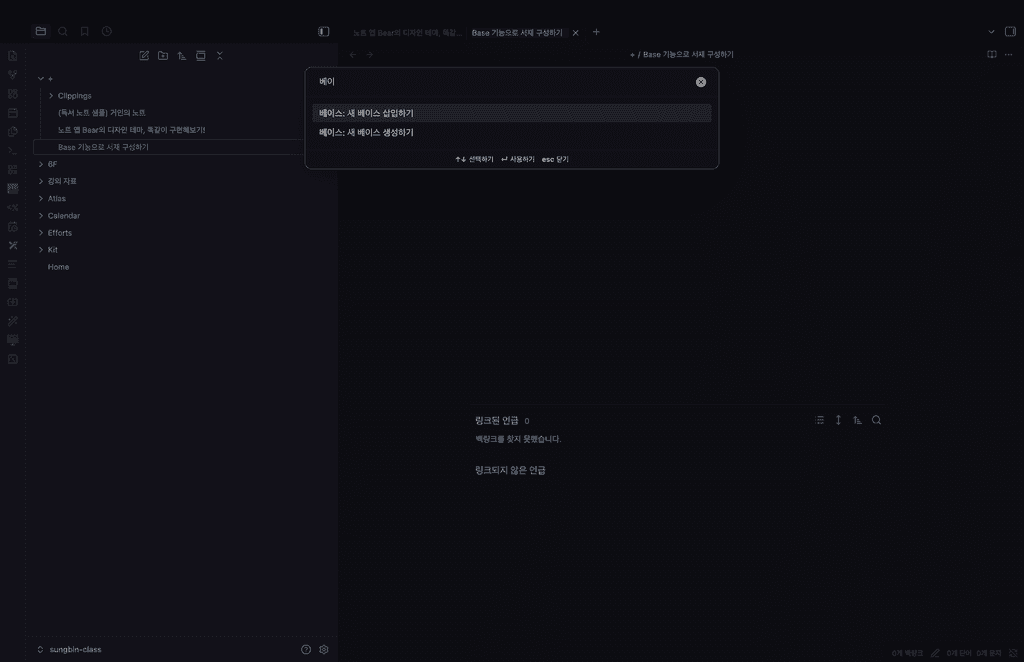1024x662 pixels.
Task: Expand the 6F folder
Action: coord(40,164)
